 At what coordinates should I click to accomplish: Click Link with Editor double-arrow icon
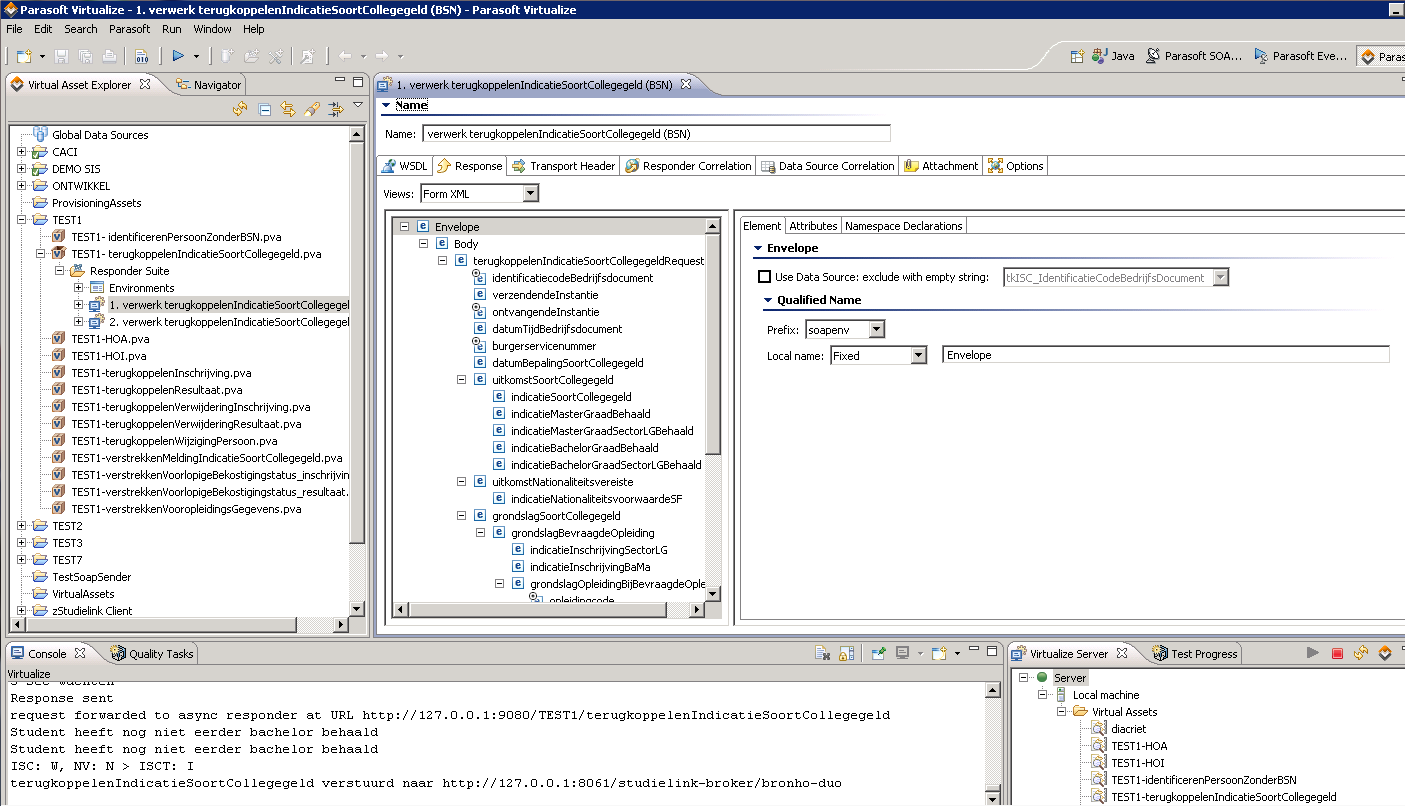tap(288, 109)
